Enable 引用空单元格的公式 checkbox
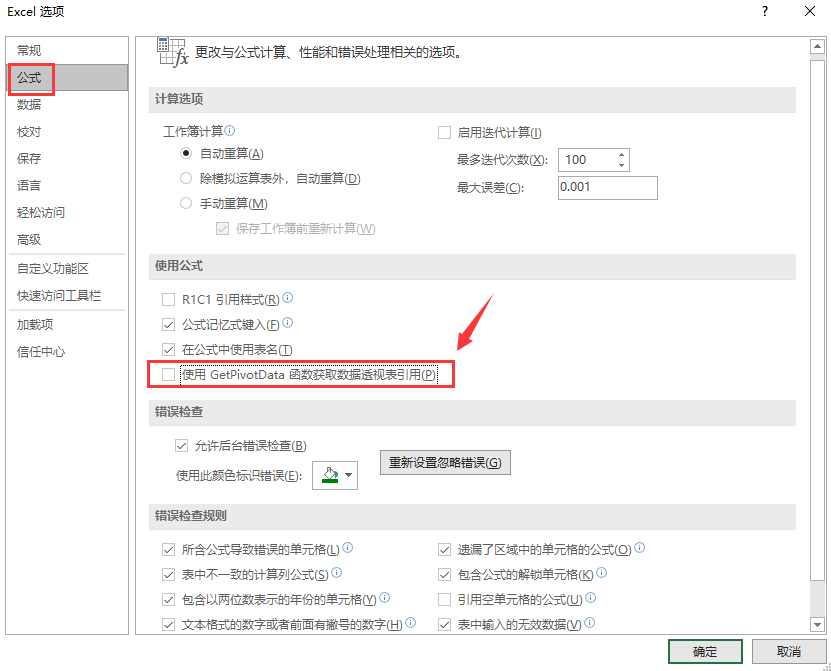Viewport: 831px width, 671px height. pyautogui.click(x=445, y=599)
